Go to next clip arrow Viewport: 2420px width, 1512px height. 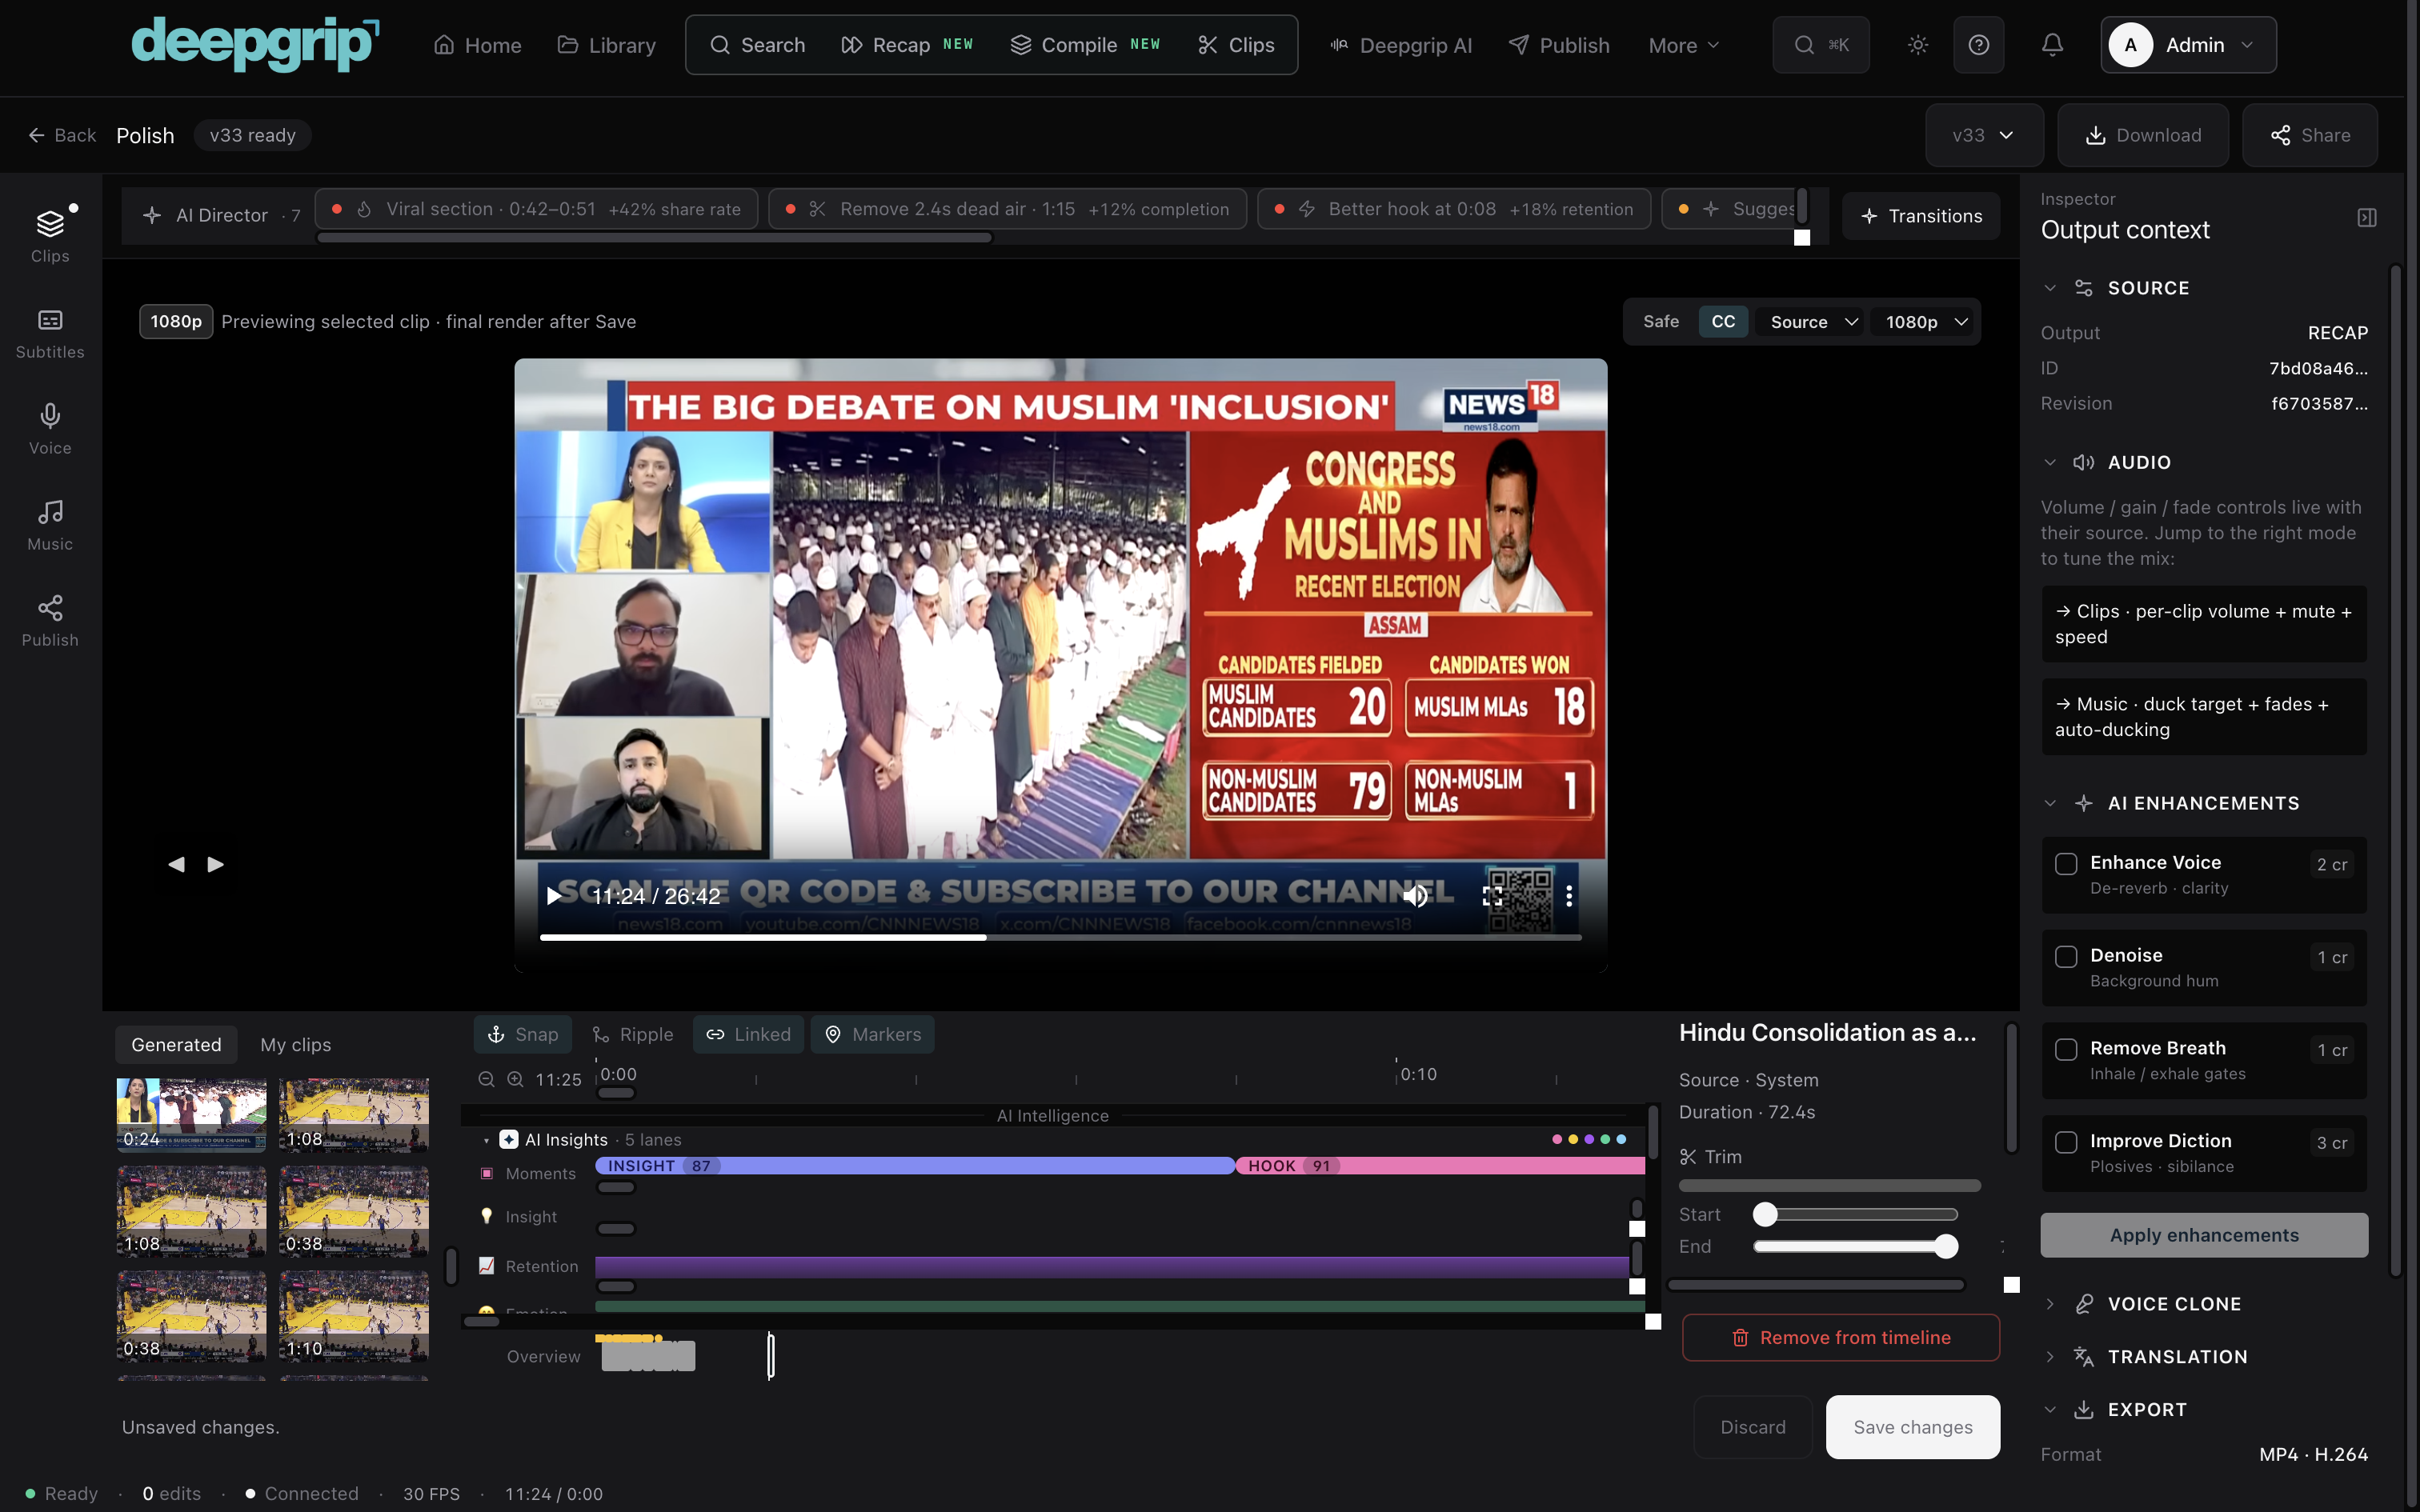click(x=215, y=864)
